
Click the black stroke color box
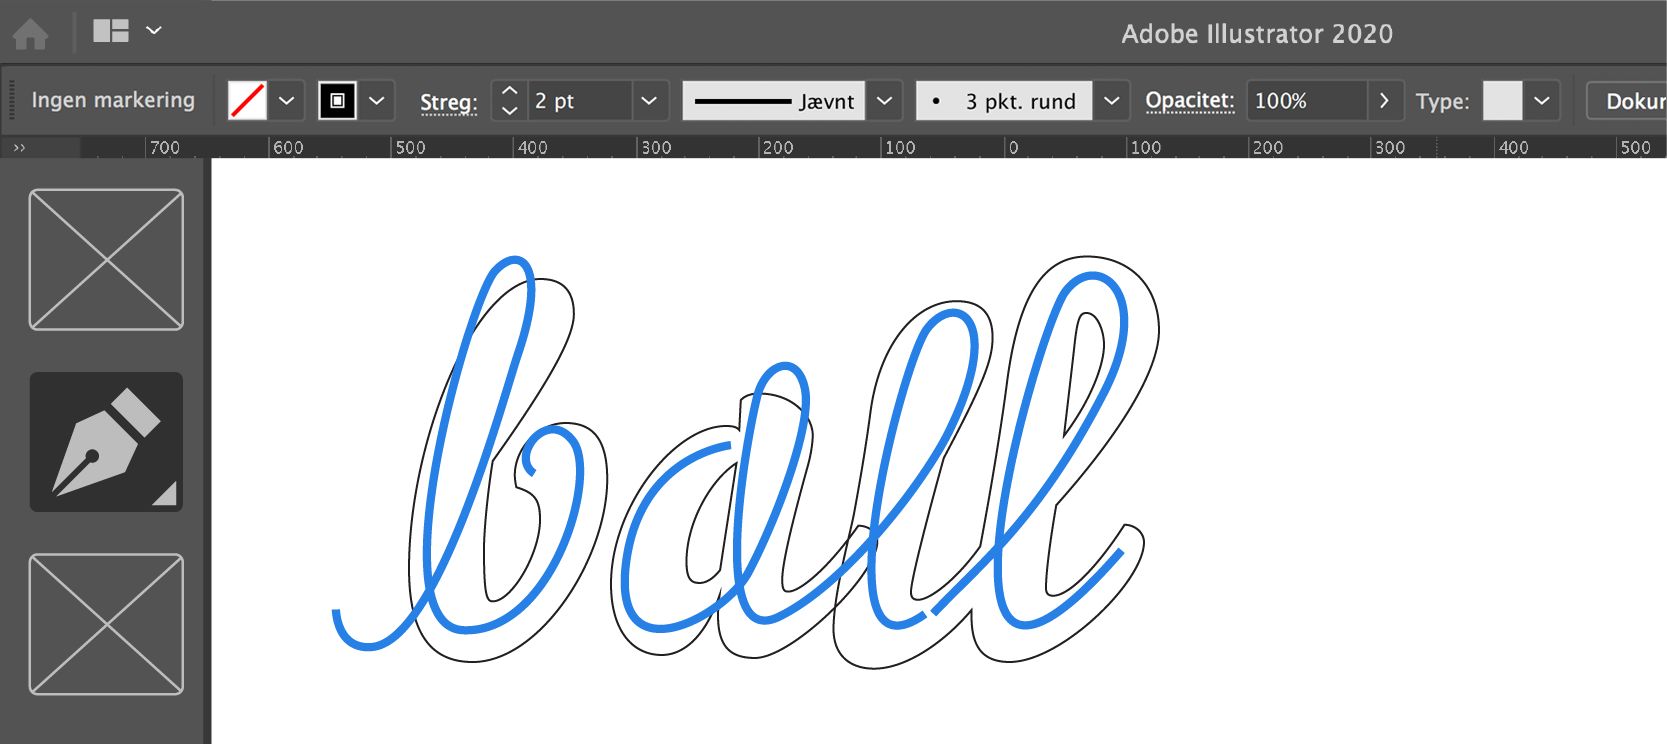(337, 100)
